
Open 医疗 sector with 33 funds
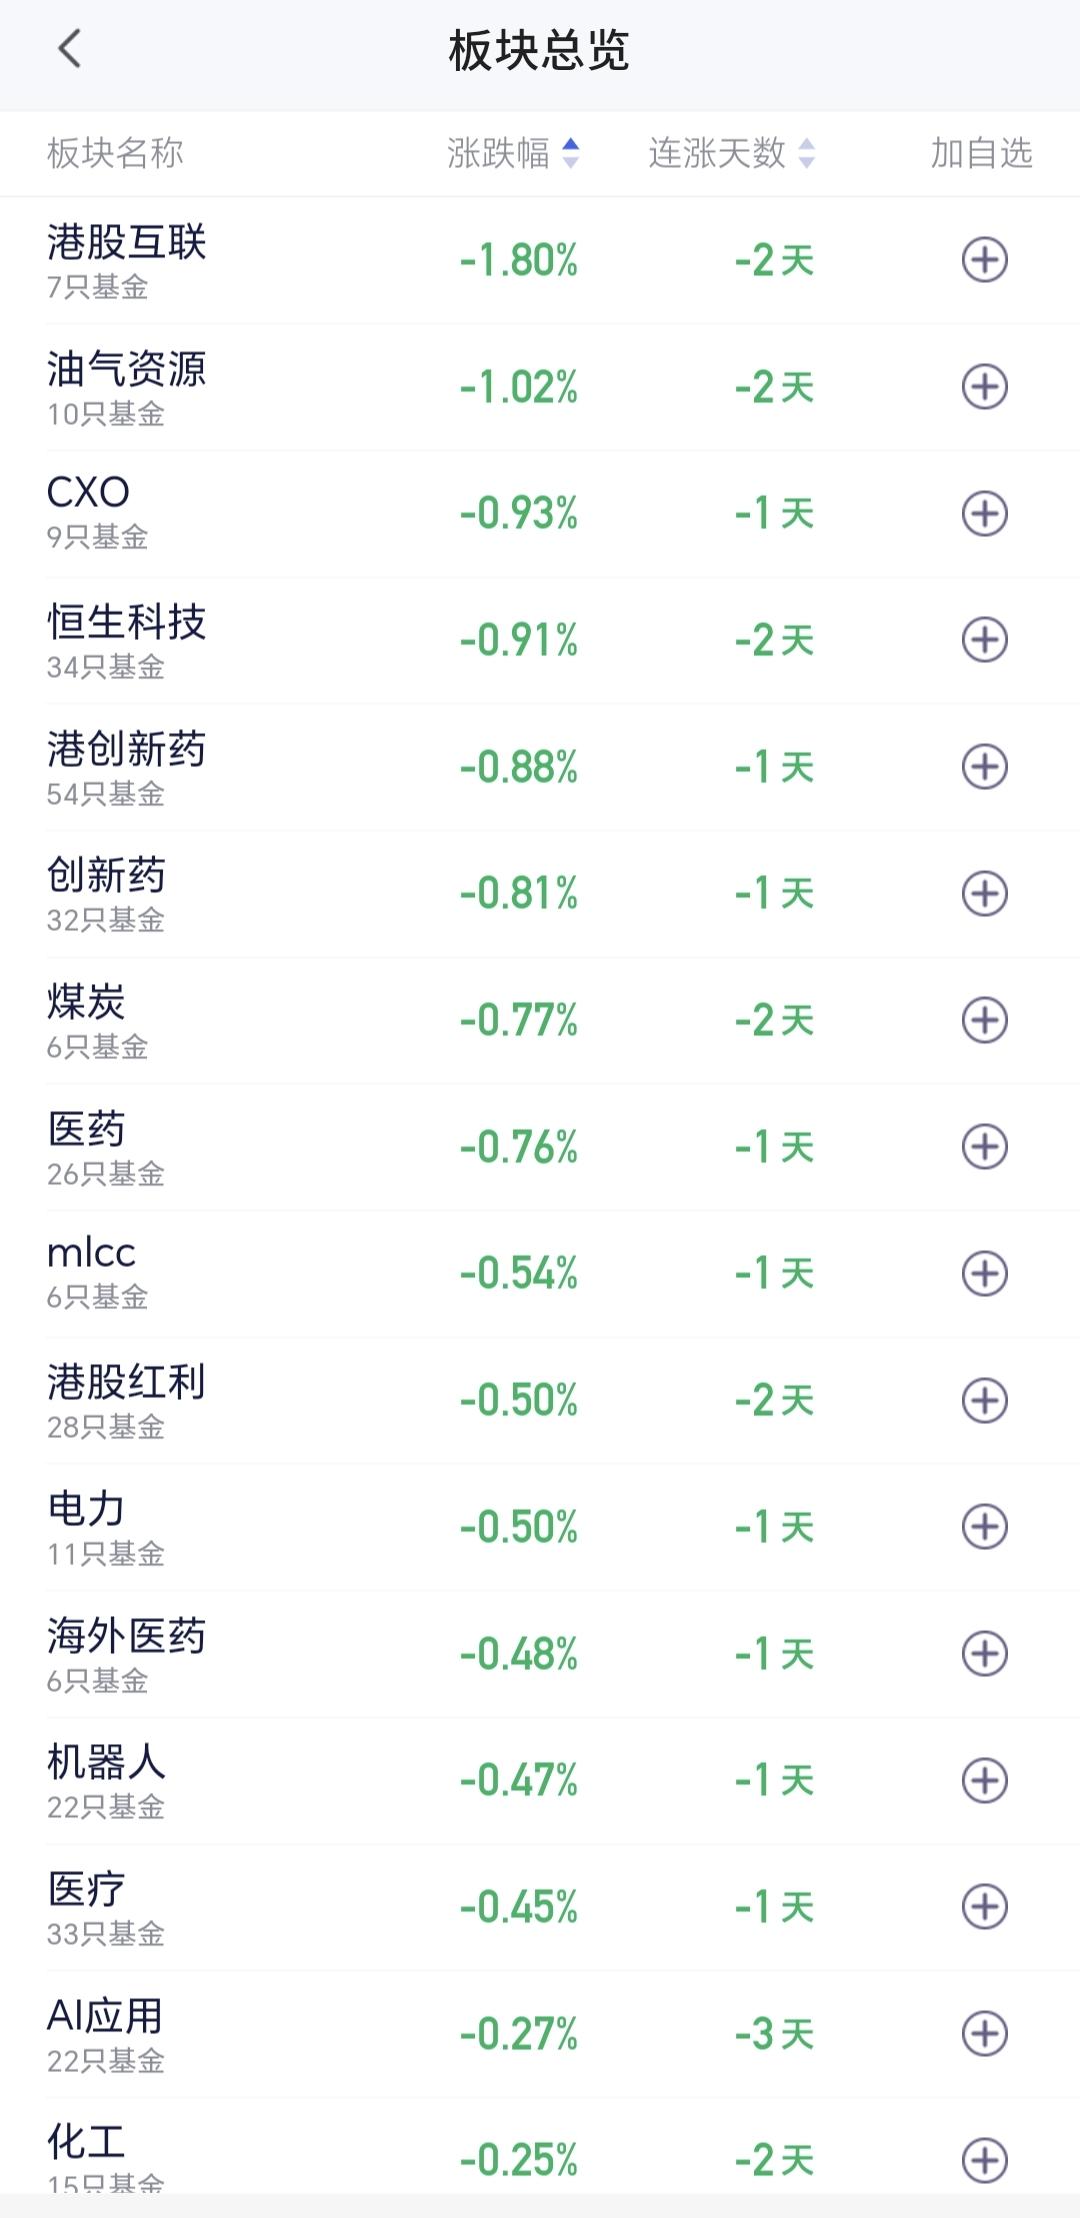[x=540, y=1907]
